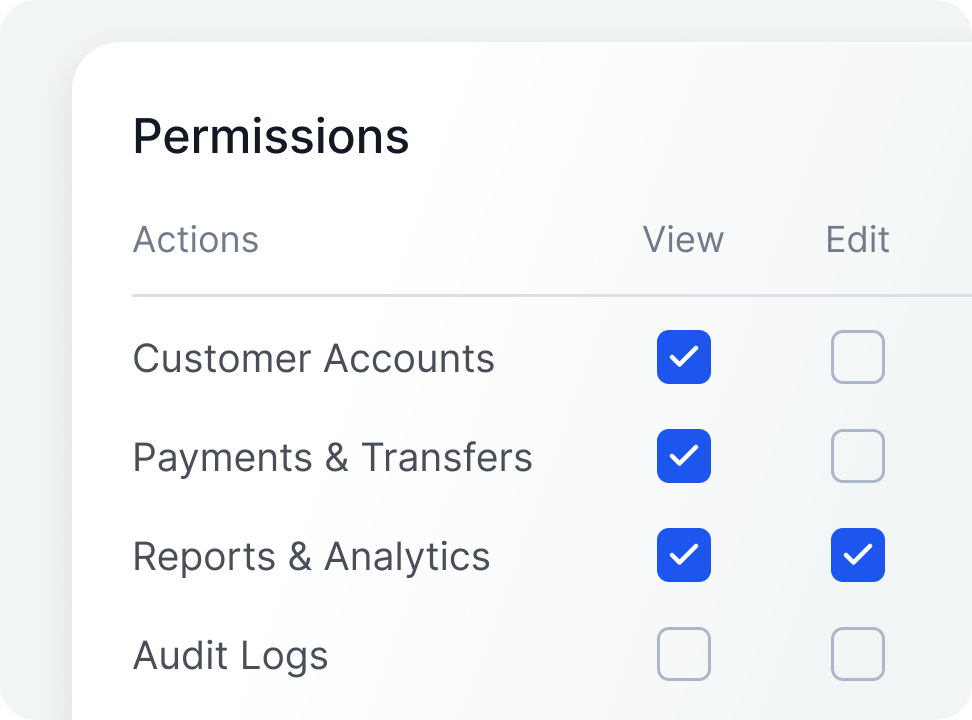This screenshot has height=720, width=972.
Task: Click empty space right of the Permissions title
Action: pyautogui.click(x=680, y=136)
